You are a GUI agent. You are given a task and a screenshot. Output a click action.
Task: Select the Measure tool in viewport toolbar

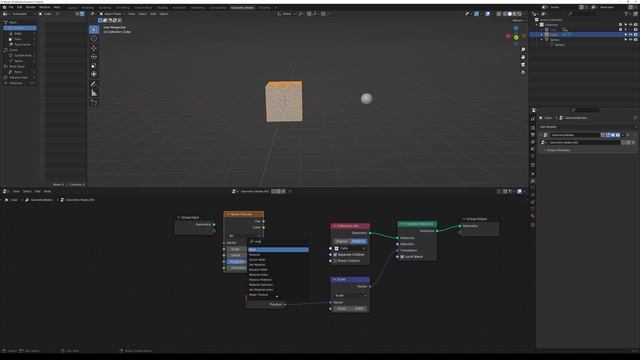pos(94,93)
